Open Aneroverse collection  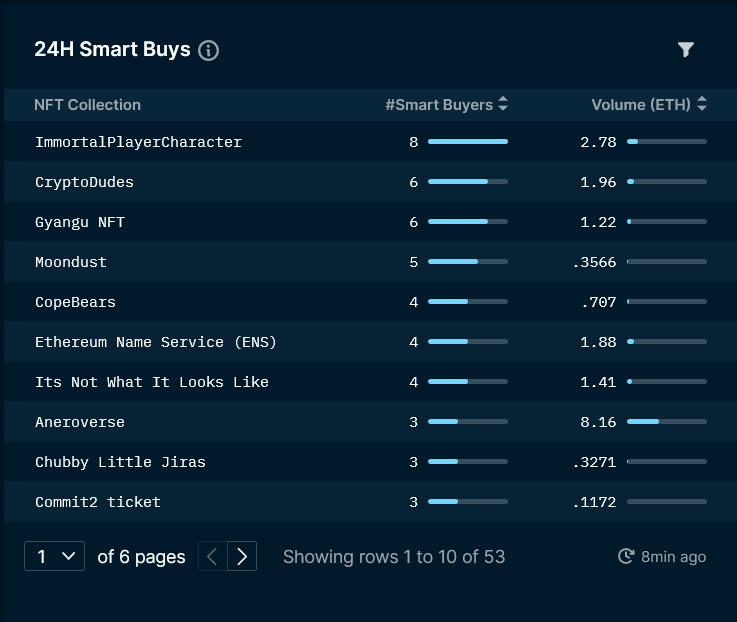click(80, 422)
